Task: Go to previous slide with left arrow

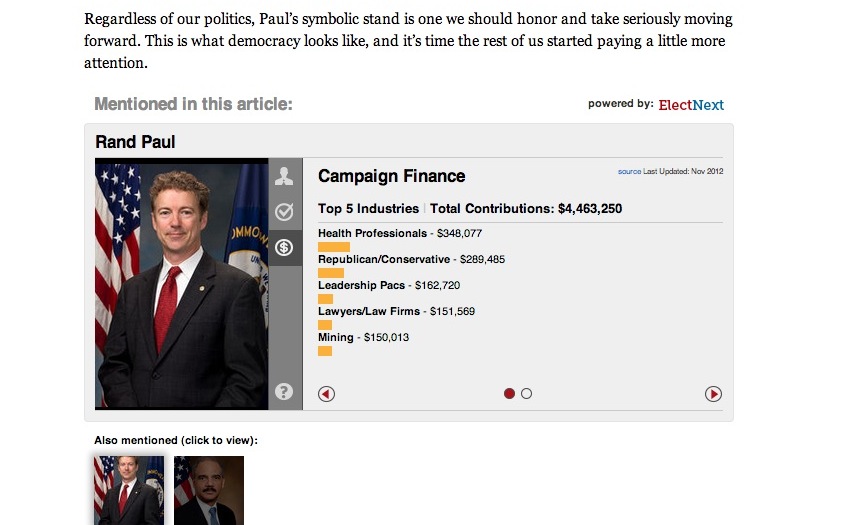Action: [x=326, y=394]
